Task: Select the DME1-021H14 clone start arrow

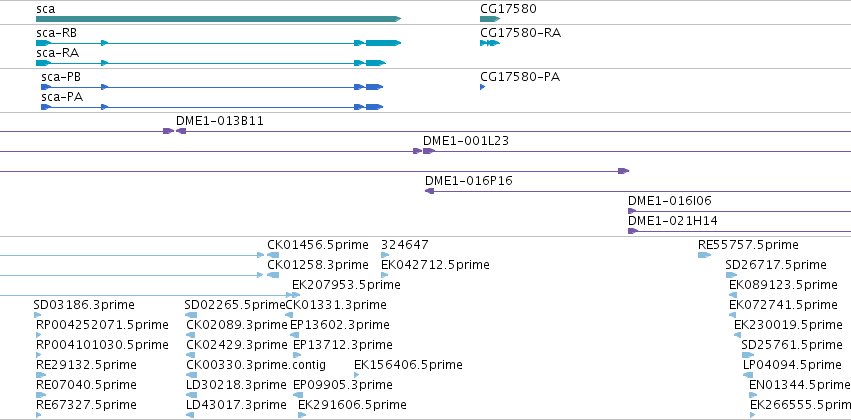Action: point(633,231)
